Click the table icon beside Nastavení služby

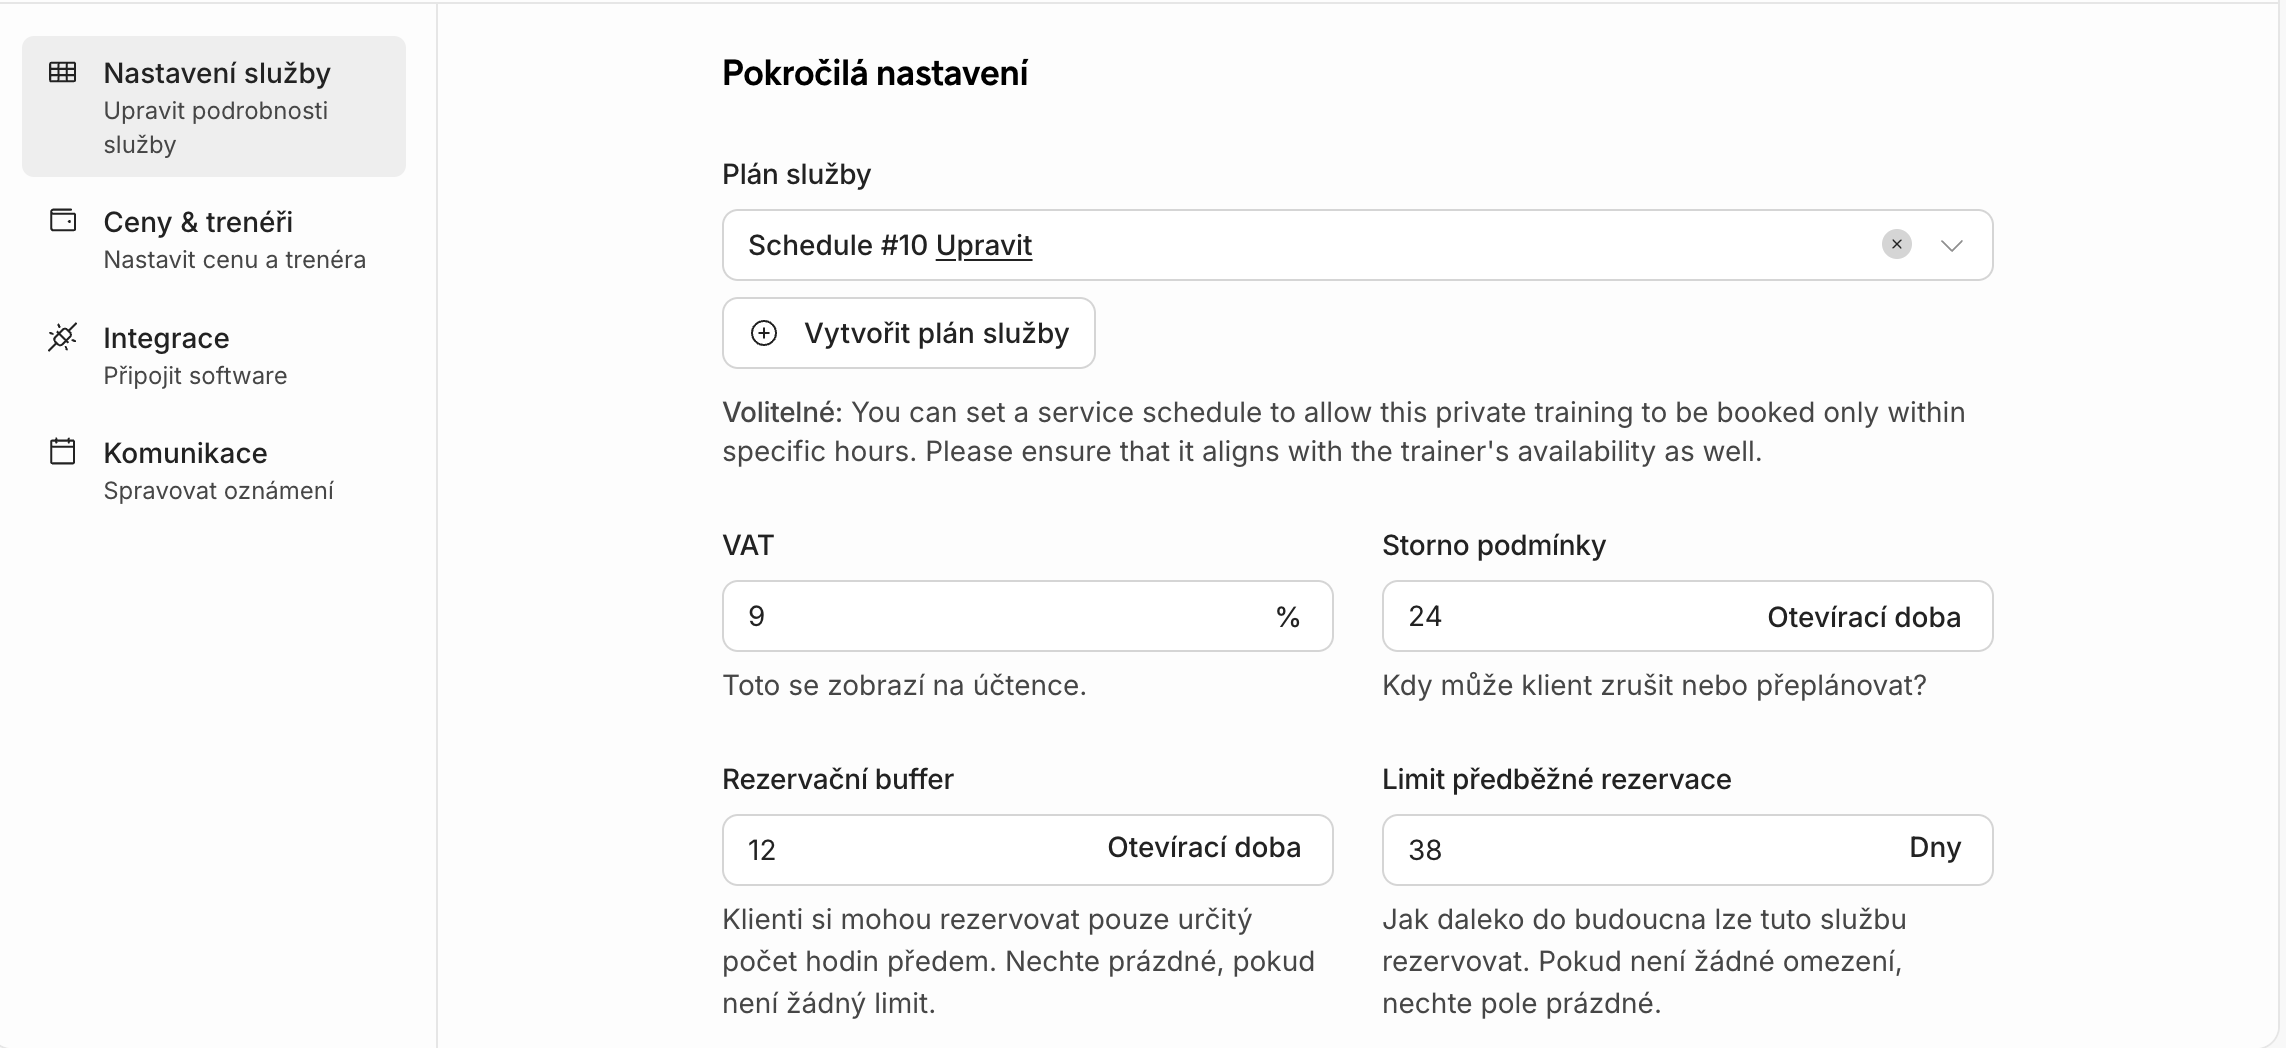coord(62,72)
